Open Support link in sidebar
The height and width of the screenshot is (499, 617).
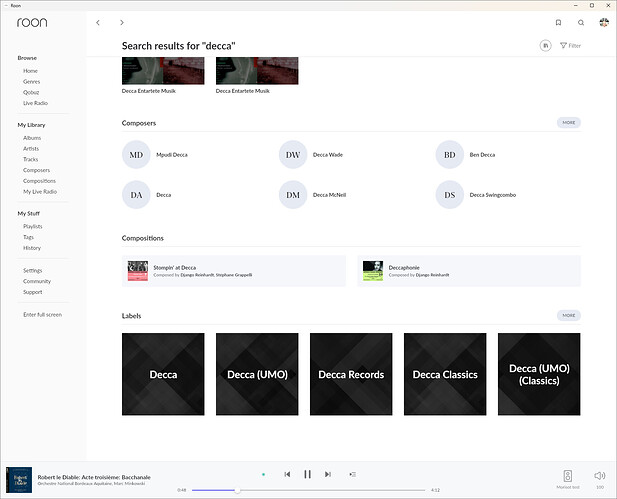click(x=32, y=292)
